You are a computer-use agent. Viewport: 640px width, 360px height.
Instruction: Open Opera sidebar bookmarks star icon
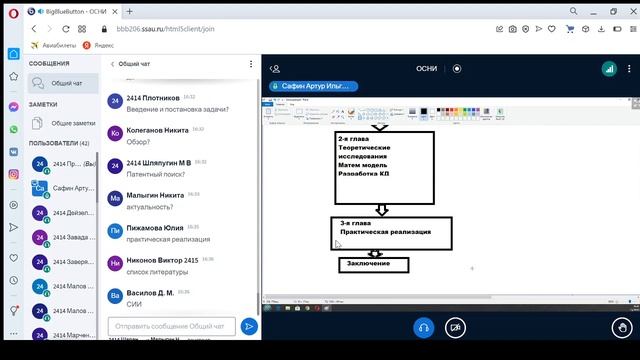(13, 76)
